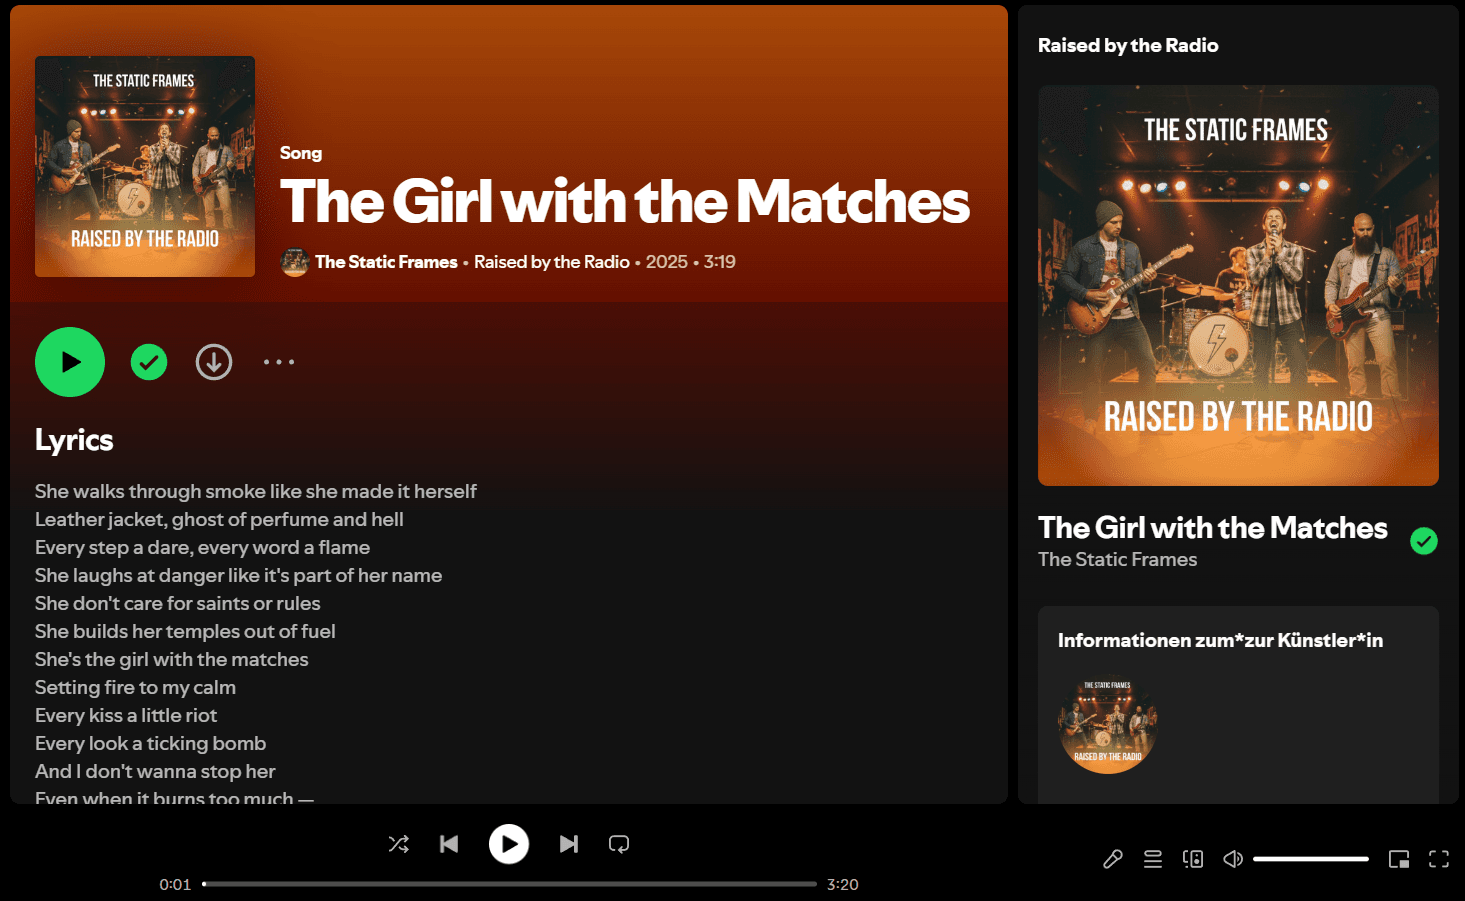
Task: Open the Raised by the Radio album link
Action: coord(552,262)
